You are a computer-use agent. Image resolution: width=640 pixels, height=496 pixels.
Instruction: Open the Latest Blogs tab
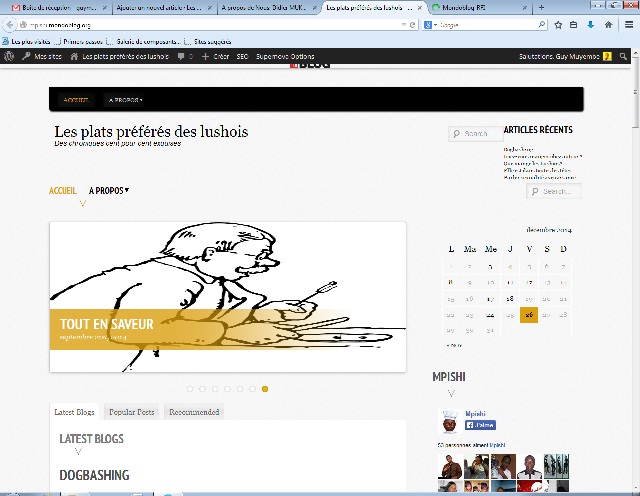click(x=74, y=412)
